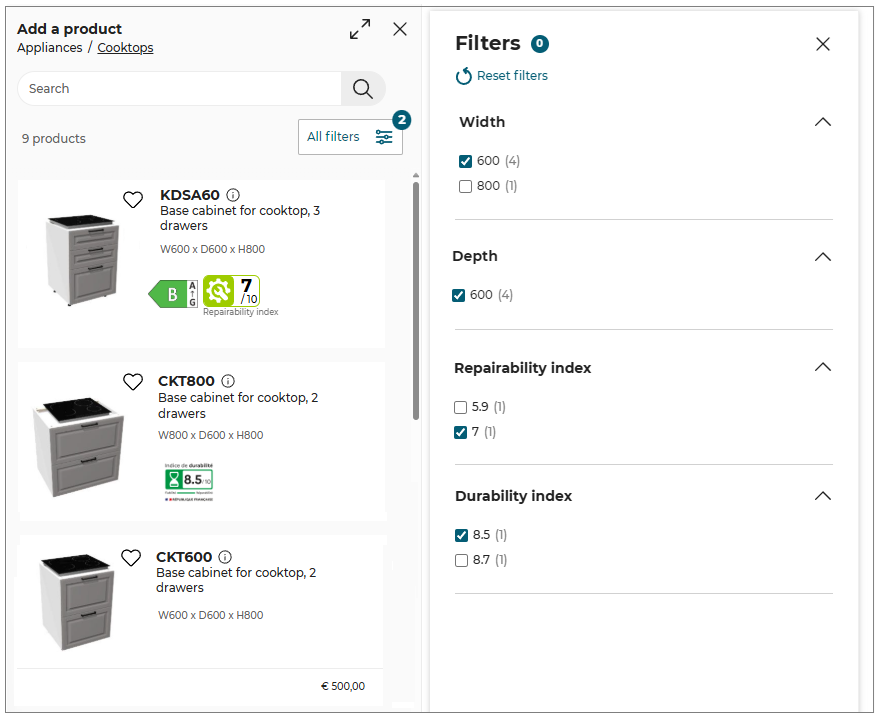The width and height of the screenshot is (885, 720).
Task: Open the All filters panel icon
Action: pos(383,137)
